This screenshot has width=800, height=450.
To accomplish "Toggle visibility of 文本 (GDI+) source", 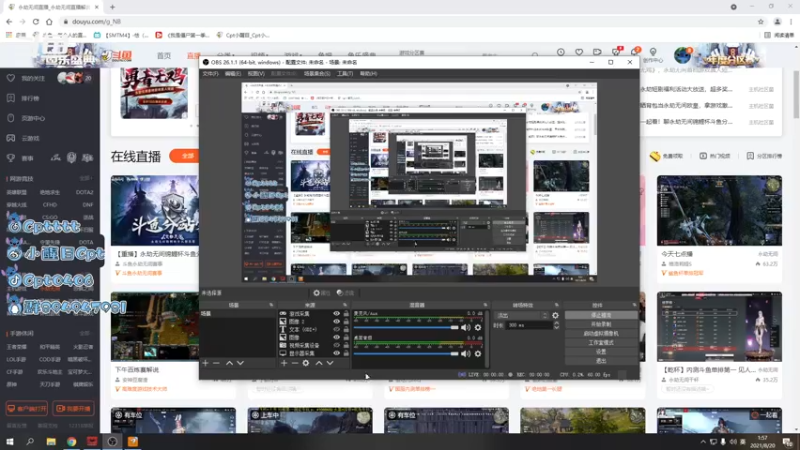I will click(336, 330).
